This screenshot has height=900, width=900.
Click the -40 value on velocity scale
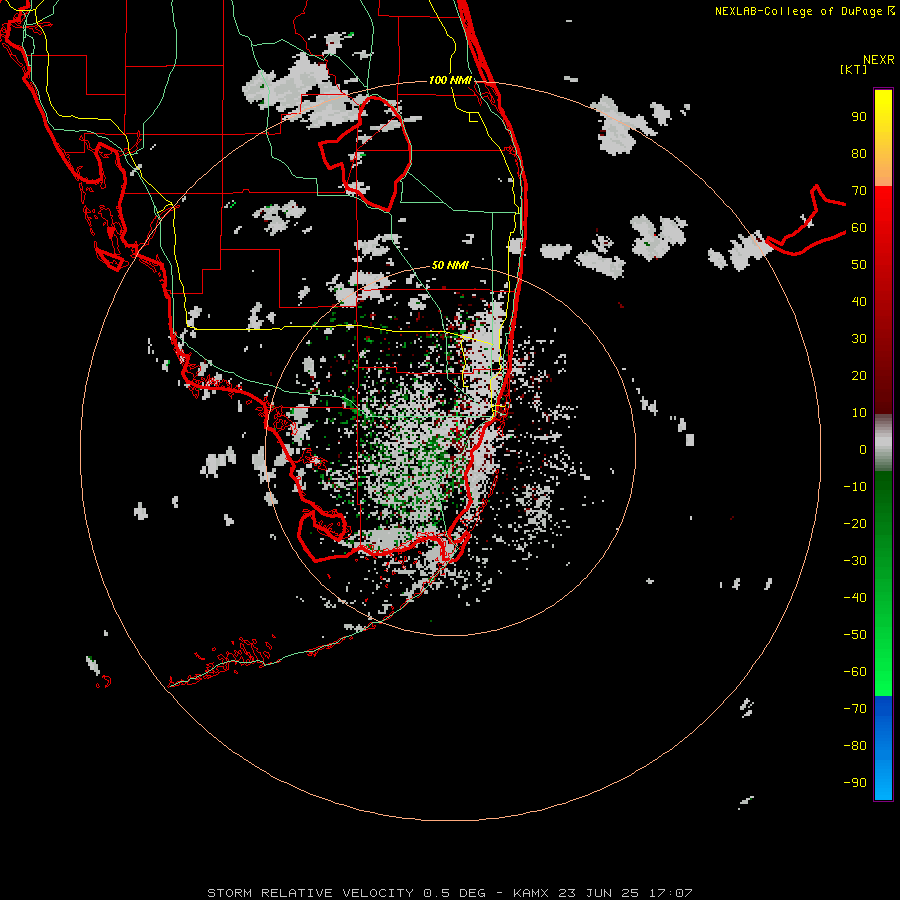pyautogui.click(x=855, y=598)
